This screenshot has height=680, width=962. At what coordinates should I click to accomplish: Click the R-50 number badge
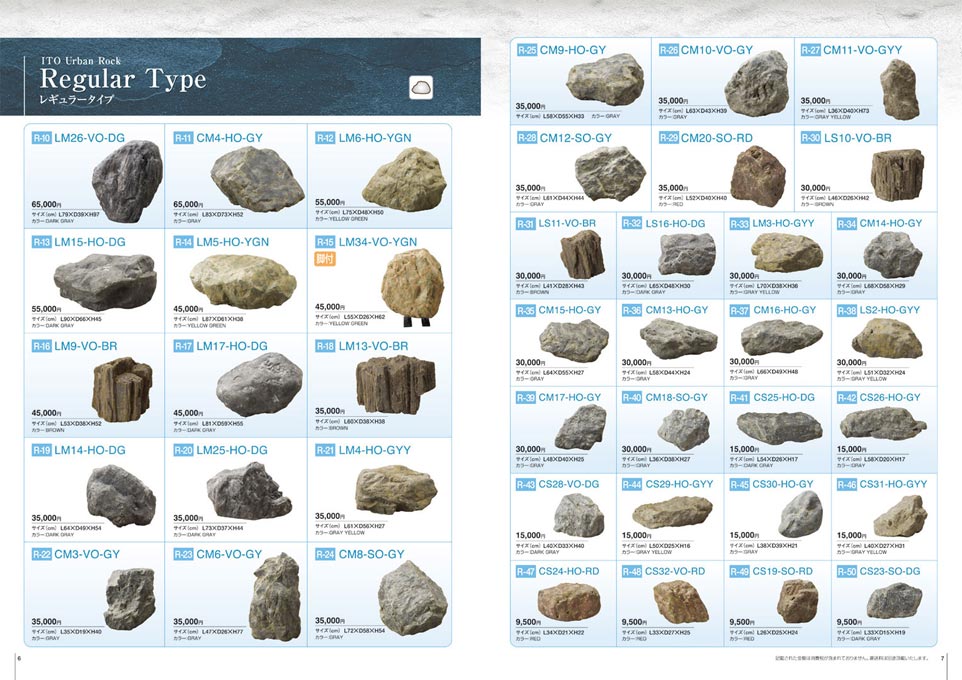(x=846, y=572)
